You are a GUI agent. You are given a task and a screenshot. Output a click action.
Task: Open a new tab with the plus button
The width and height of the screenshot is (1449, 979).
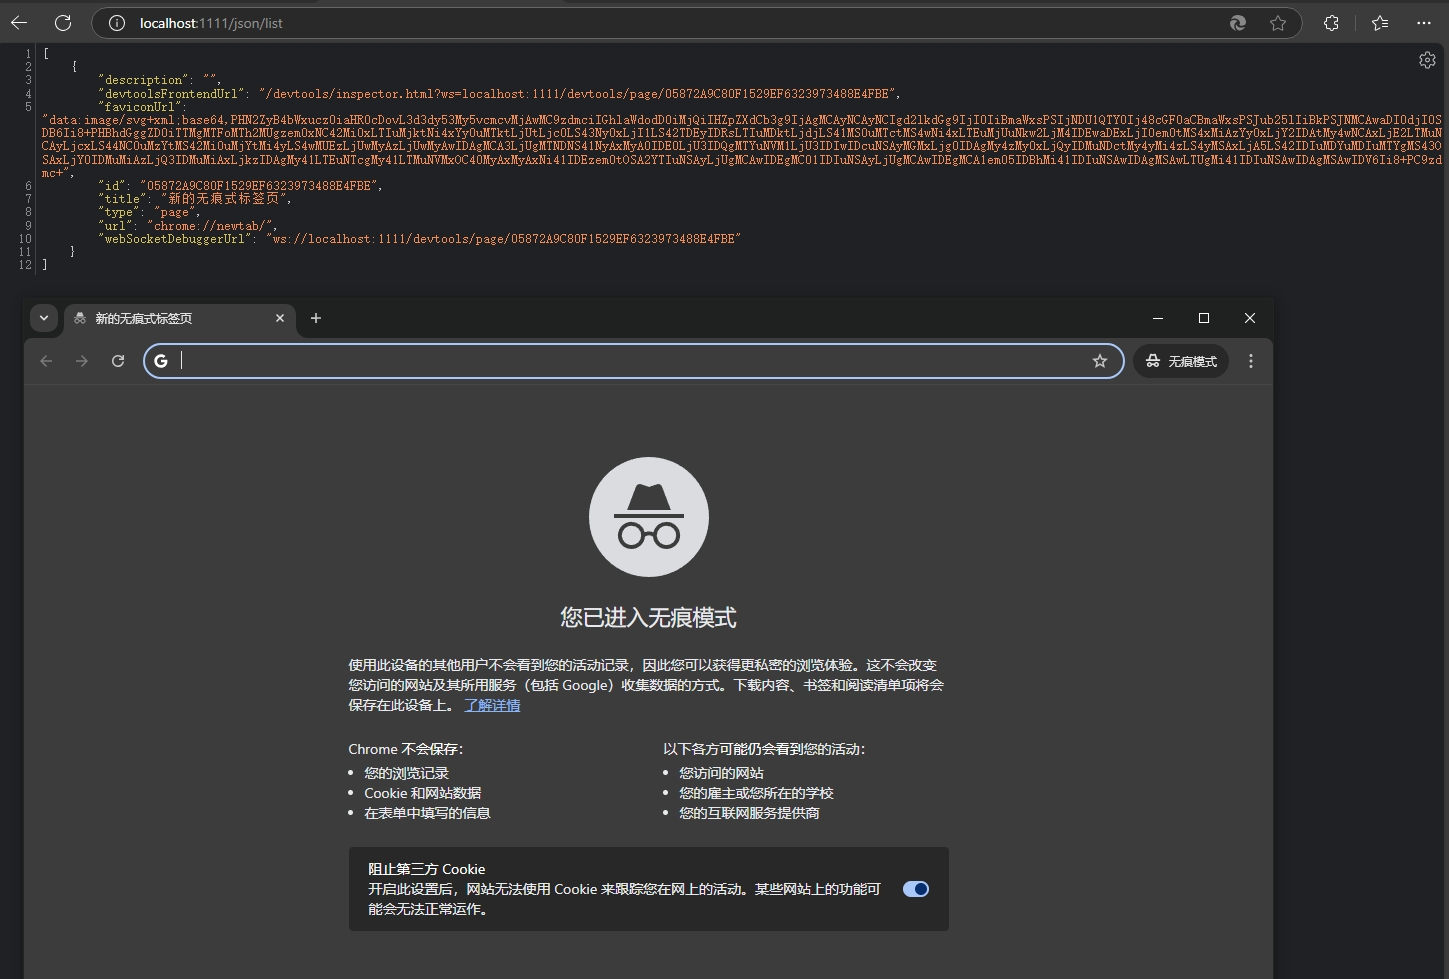click(x=316, y=318)
